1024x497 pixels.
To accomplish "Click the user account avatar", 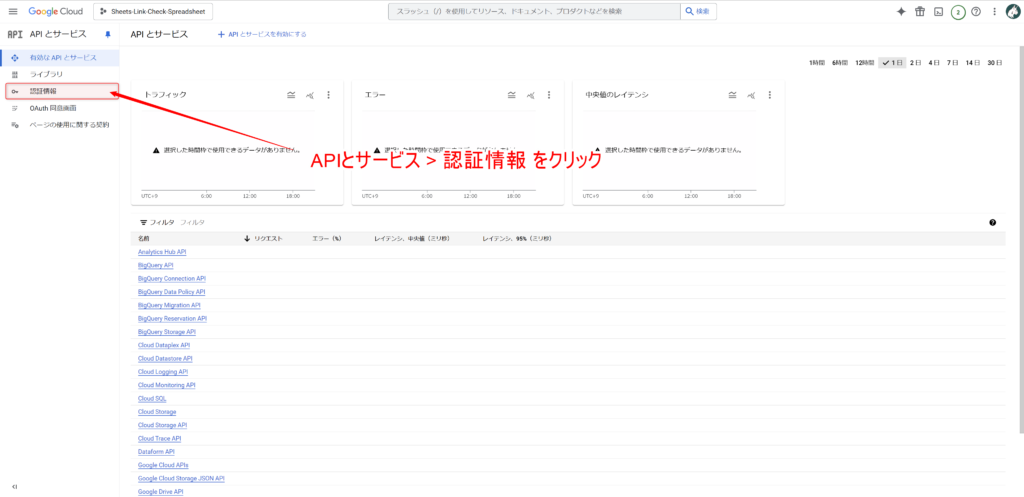I will pos(1011,11).
